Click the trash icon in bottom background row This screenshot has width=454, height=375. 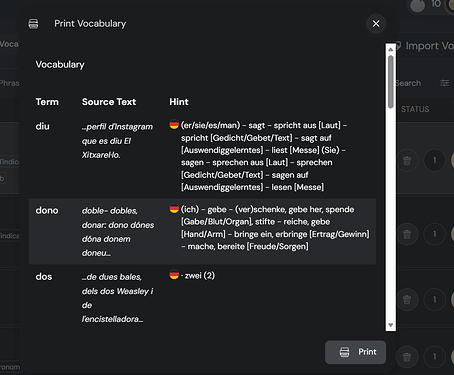pyautogui.click(x=407, y=357)
